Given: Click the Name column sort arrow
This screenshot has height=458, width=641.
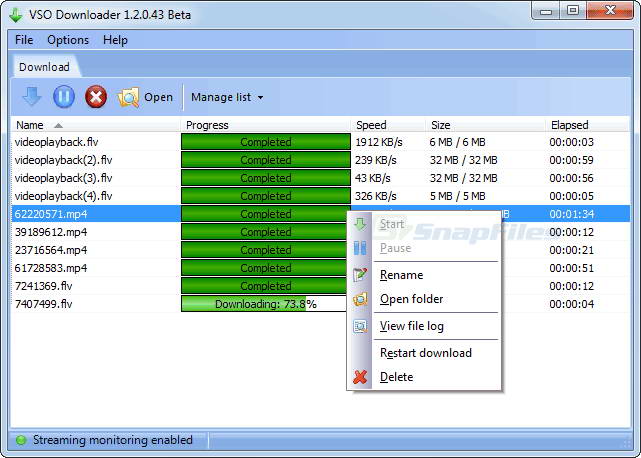Looking at the screenshot, I should tap(58, 126).
